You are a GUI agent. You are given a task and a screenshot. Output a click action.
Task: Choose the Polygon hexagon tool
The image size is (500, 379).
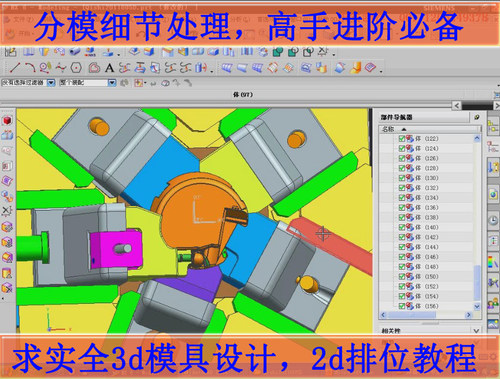76,68
